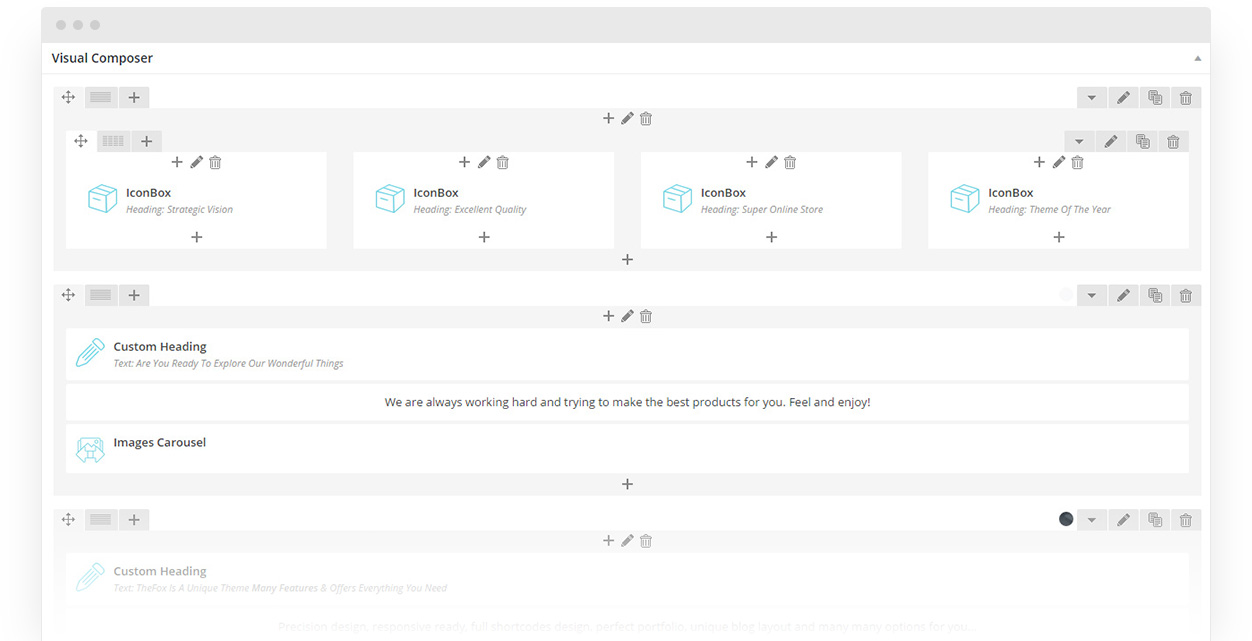Screen dimensions: 1252x641
Task: Toggle inner row dropdown arrow
Action: click(x=1079, y=142)
